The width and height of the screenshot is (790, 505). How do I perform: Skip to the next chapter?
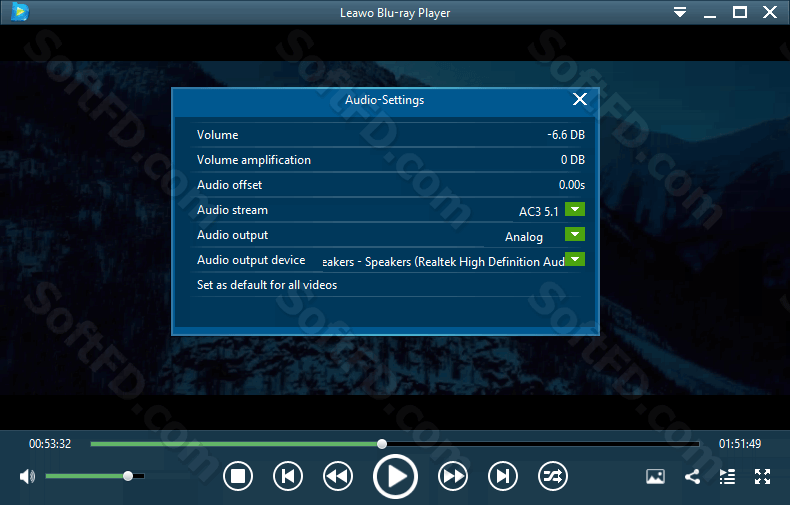click(503, 476)
